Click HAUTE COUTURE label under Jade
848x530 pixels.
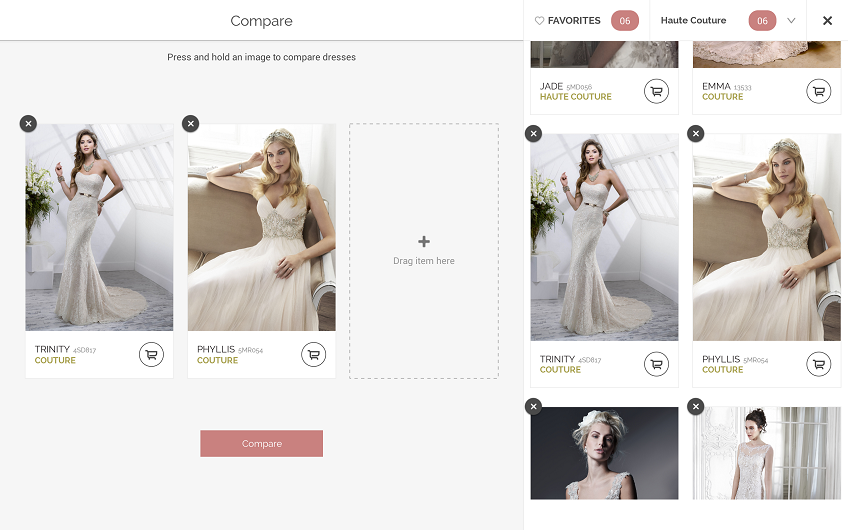[x=575, y=97]
